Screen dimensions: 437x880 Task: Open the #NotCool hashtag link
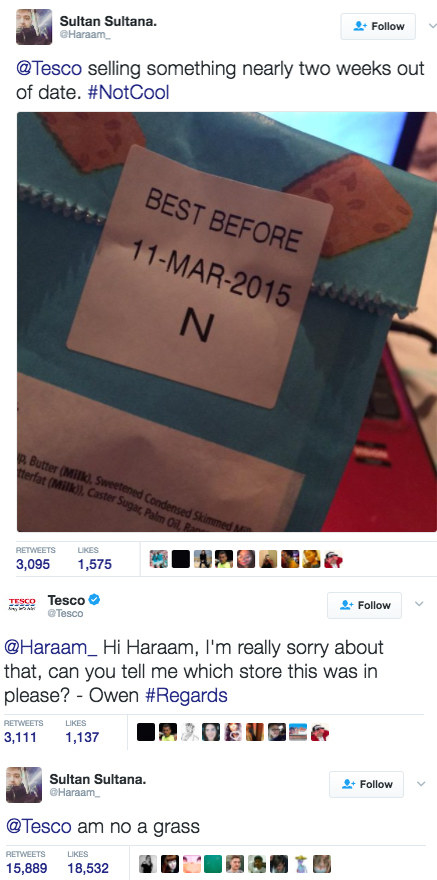128,91
